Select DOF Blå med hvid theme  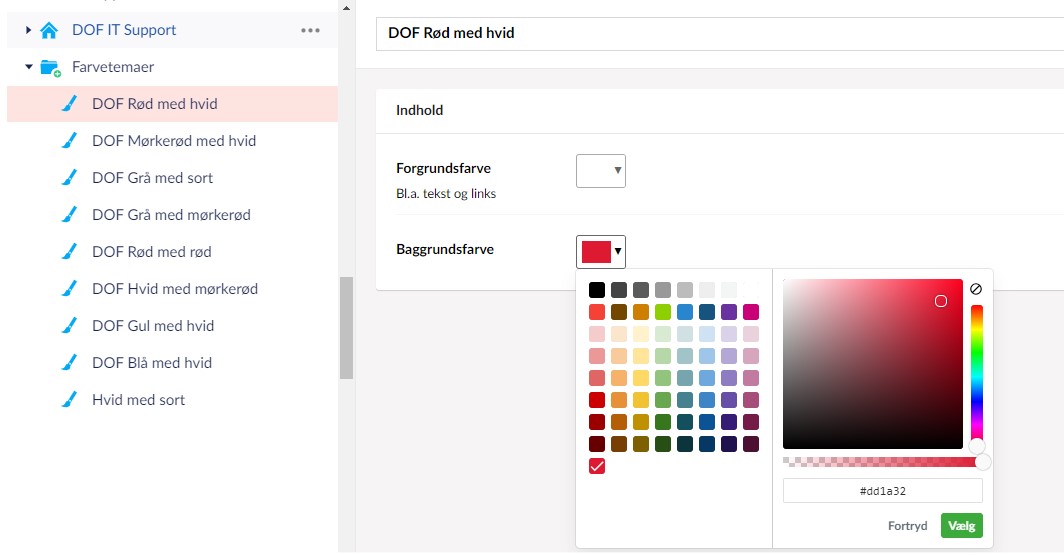[x=152, y=362]
